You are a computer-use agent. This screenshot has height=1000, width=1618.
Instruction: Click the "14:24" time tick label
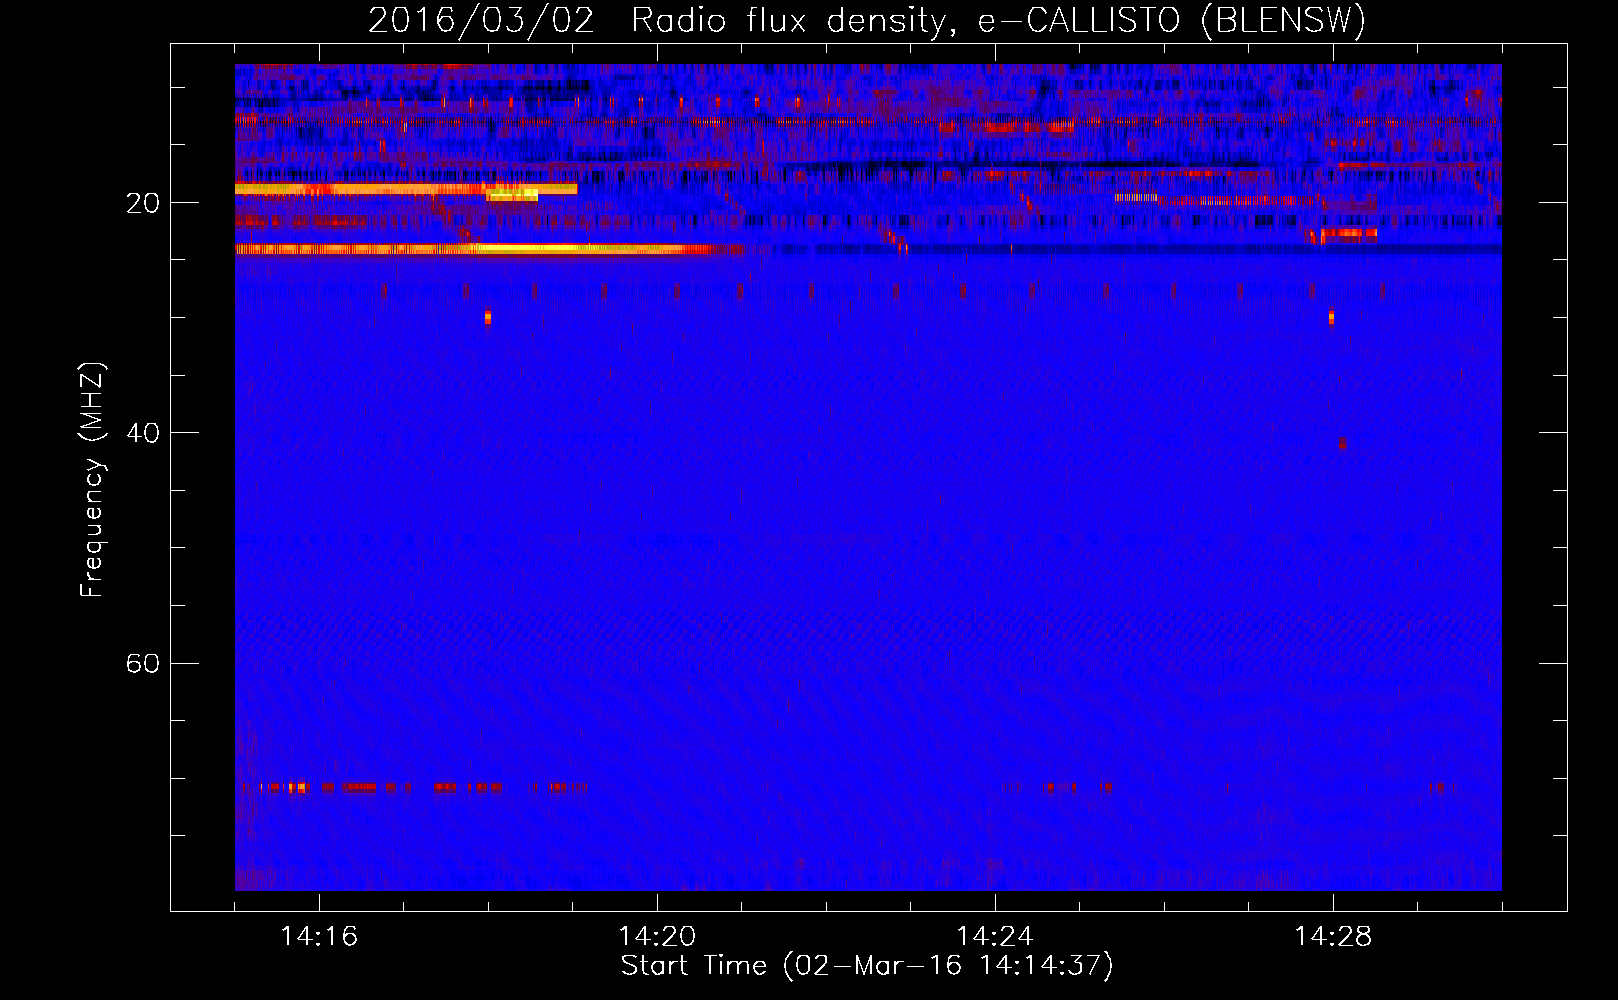pos(995,936)
